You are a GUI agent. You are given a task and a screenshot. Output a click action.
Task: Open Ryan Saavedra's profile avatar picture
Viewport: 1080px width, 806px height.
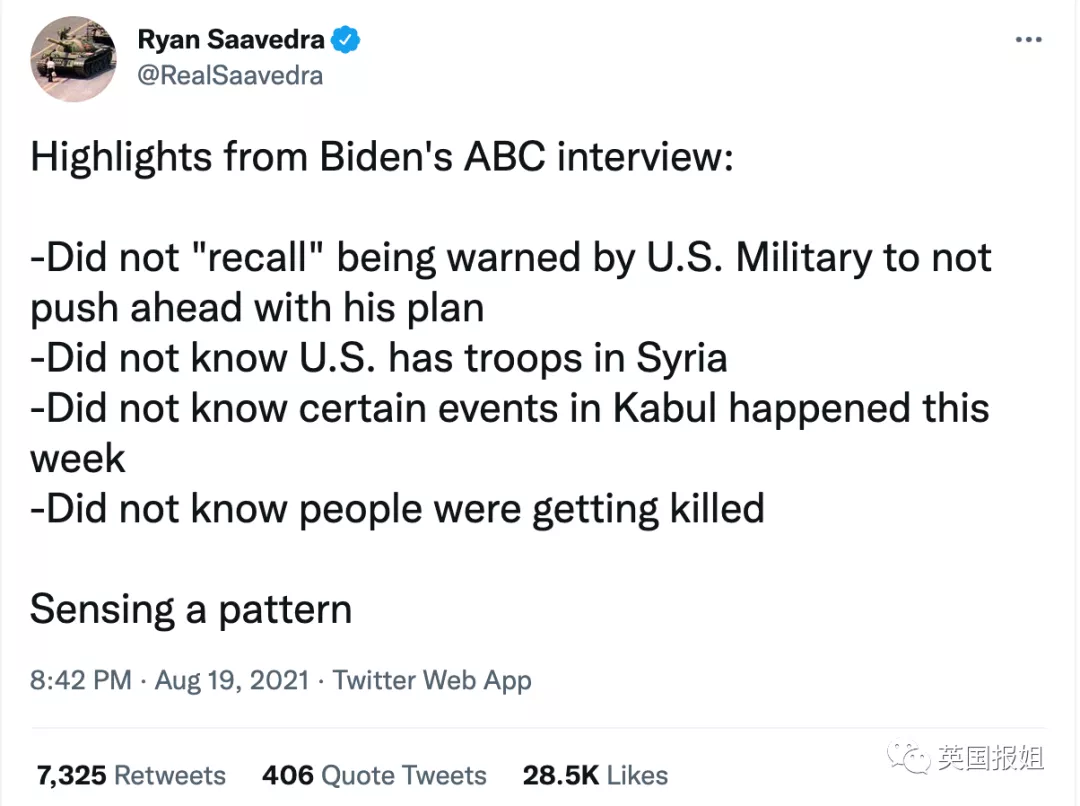[74, 59]
